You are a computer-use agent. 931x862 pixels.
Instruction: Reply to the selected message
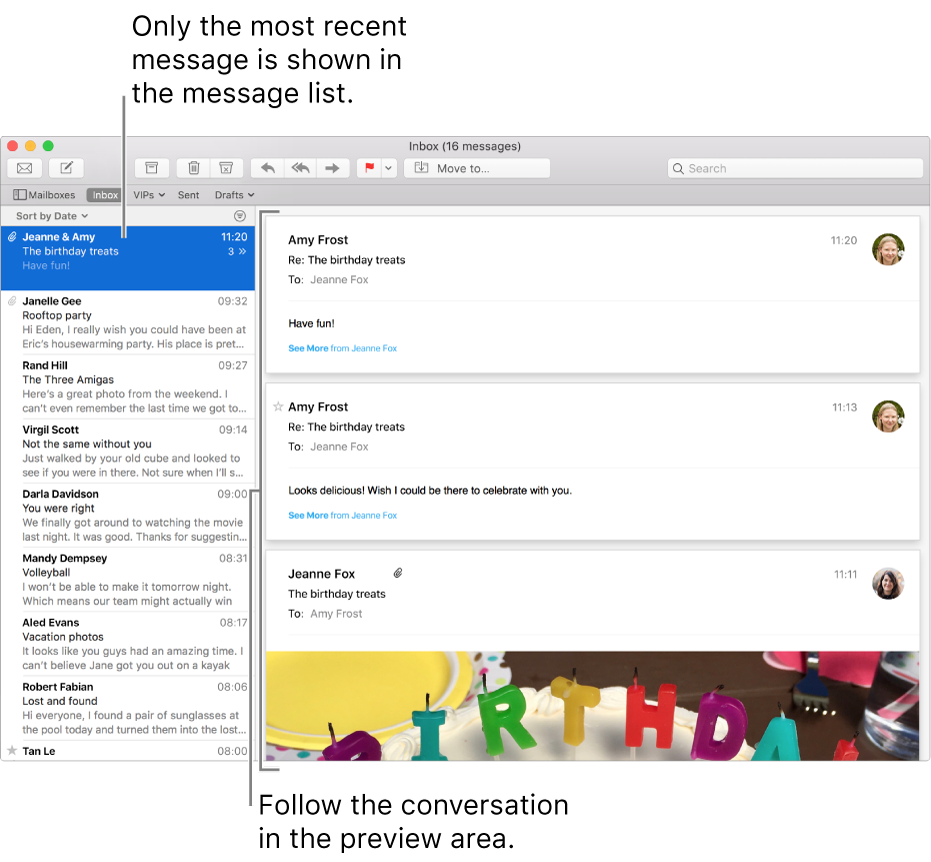point(267,167)
